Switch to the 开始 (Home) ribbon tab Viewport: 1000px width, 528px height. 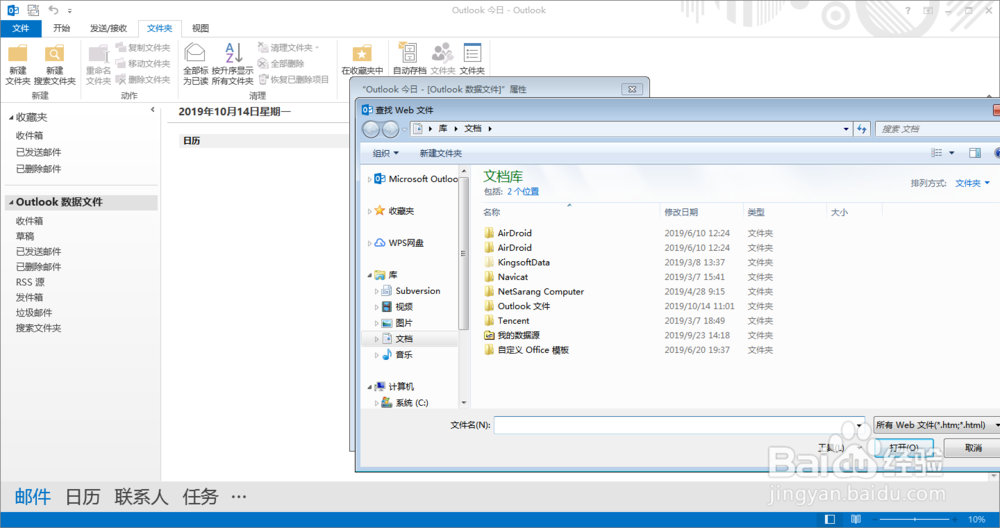(62, 28)
